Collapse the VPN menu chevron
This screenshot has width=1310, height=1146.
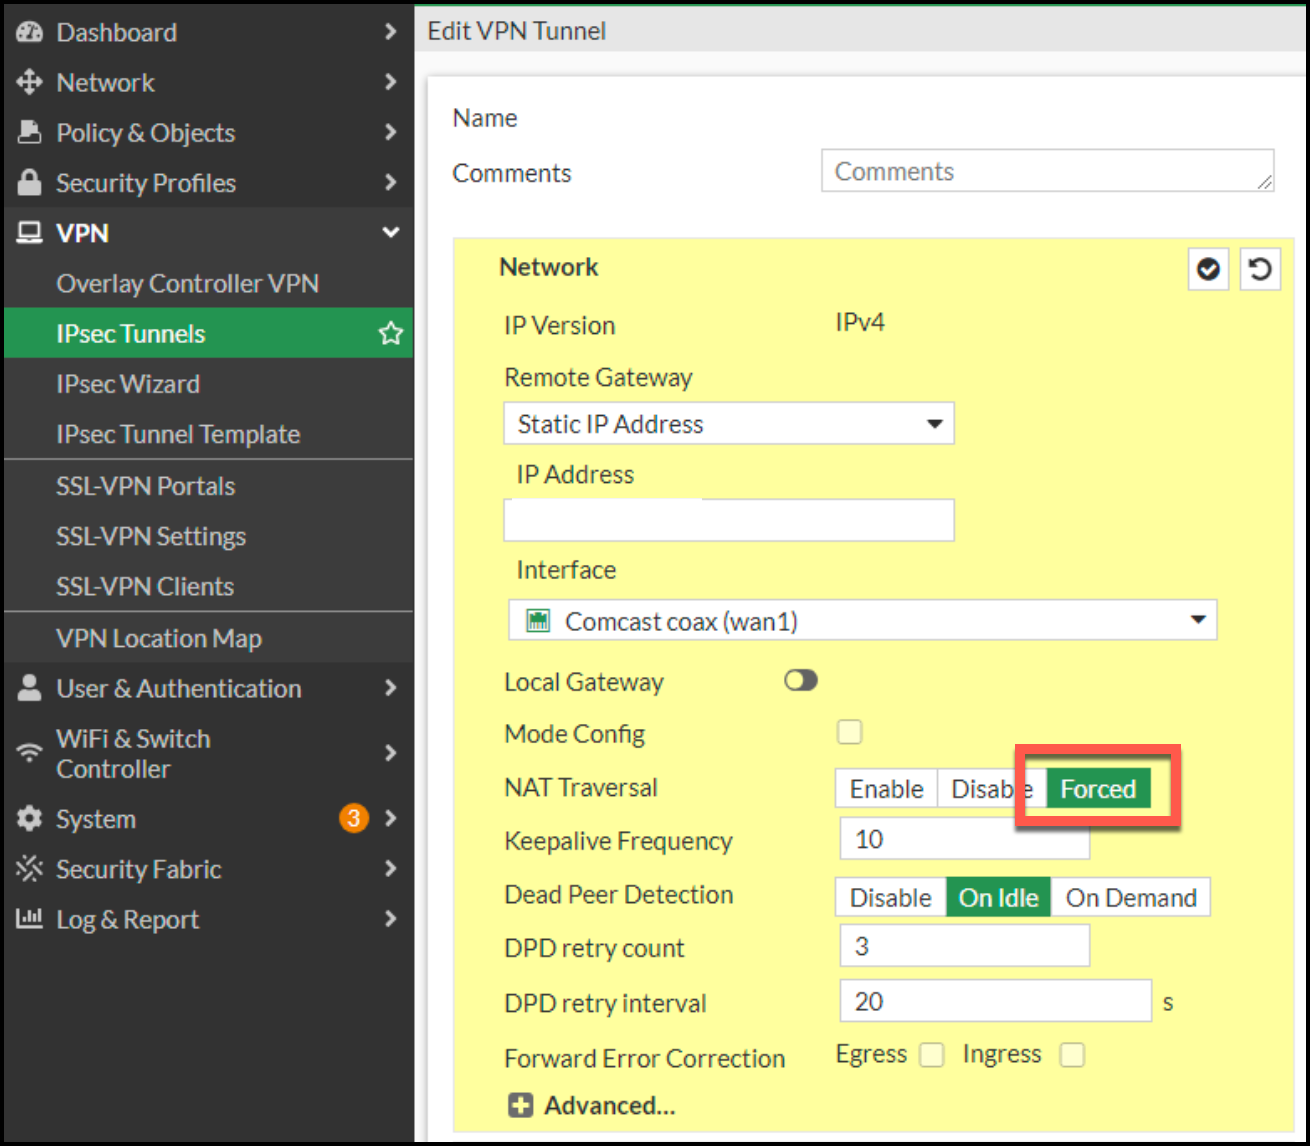tap(391, 233)
